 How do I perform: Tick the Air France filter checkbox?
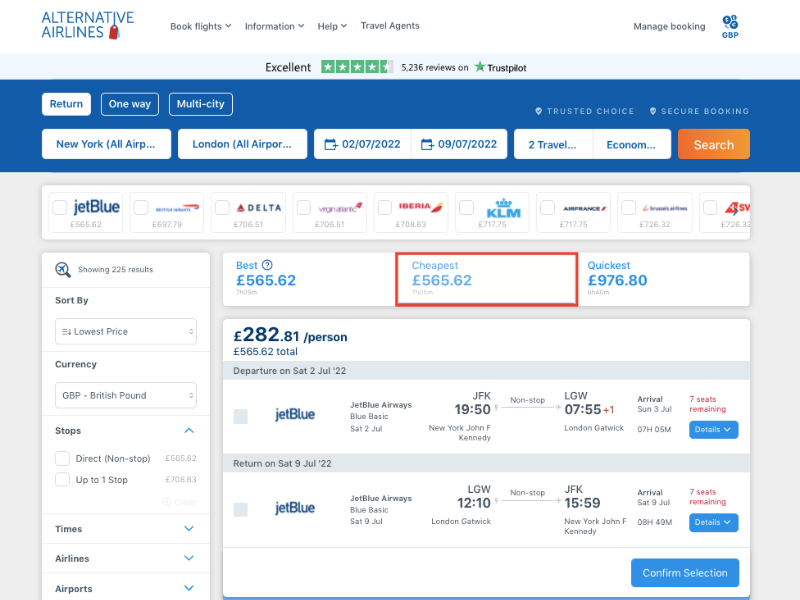547,208
